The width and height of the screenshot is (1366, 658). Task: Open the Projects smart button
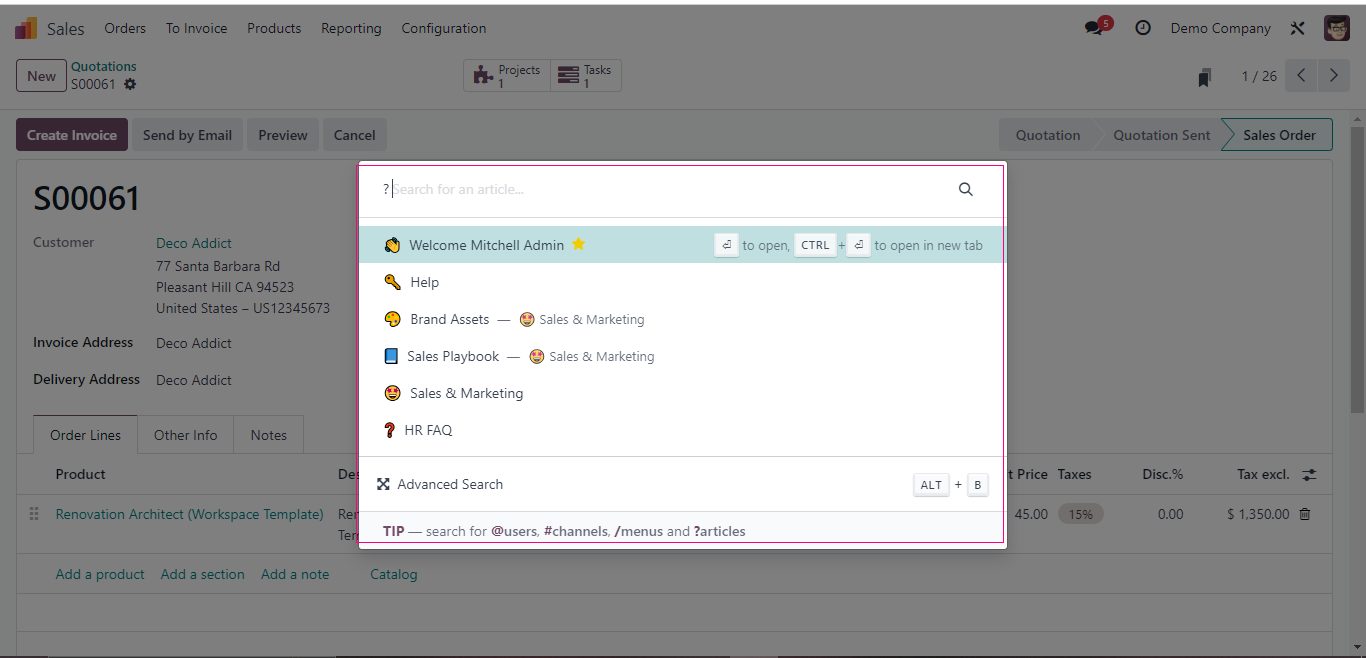coord(507,76)
